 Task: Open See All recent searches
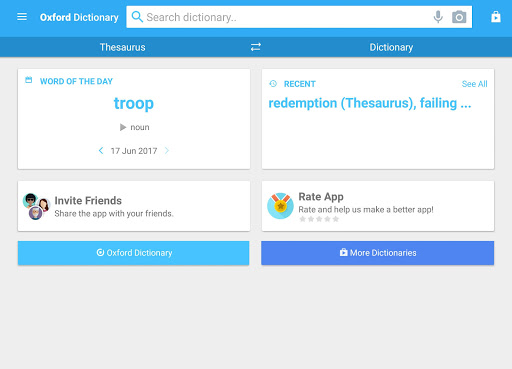click(x=474, y=84)
